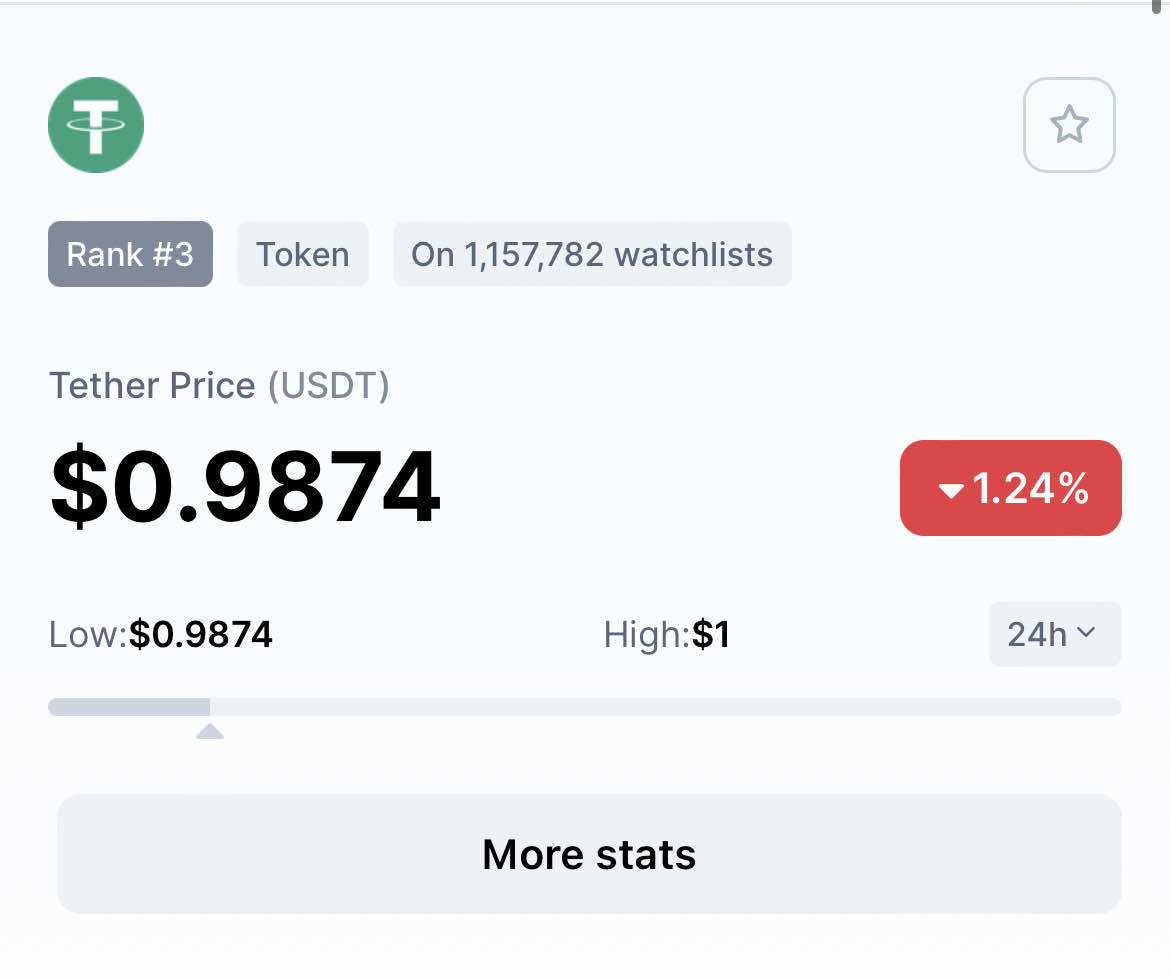This screenshot has height=978, width=1170.
Task: Click the "Low:" label text
Action: click(88, 634)
